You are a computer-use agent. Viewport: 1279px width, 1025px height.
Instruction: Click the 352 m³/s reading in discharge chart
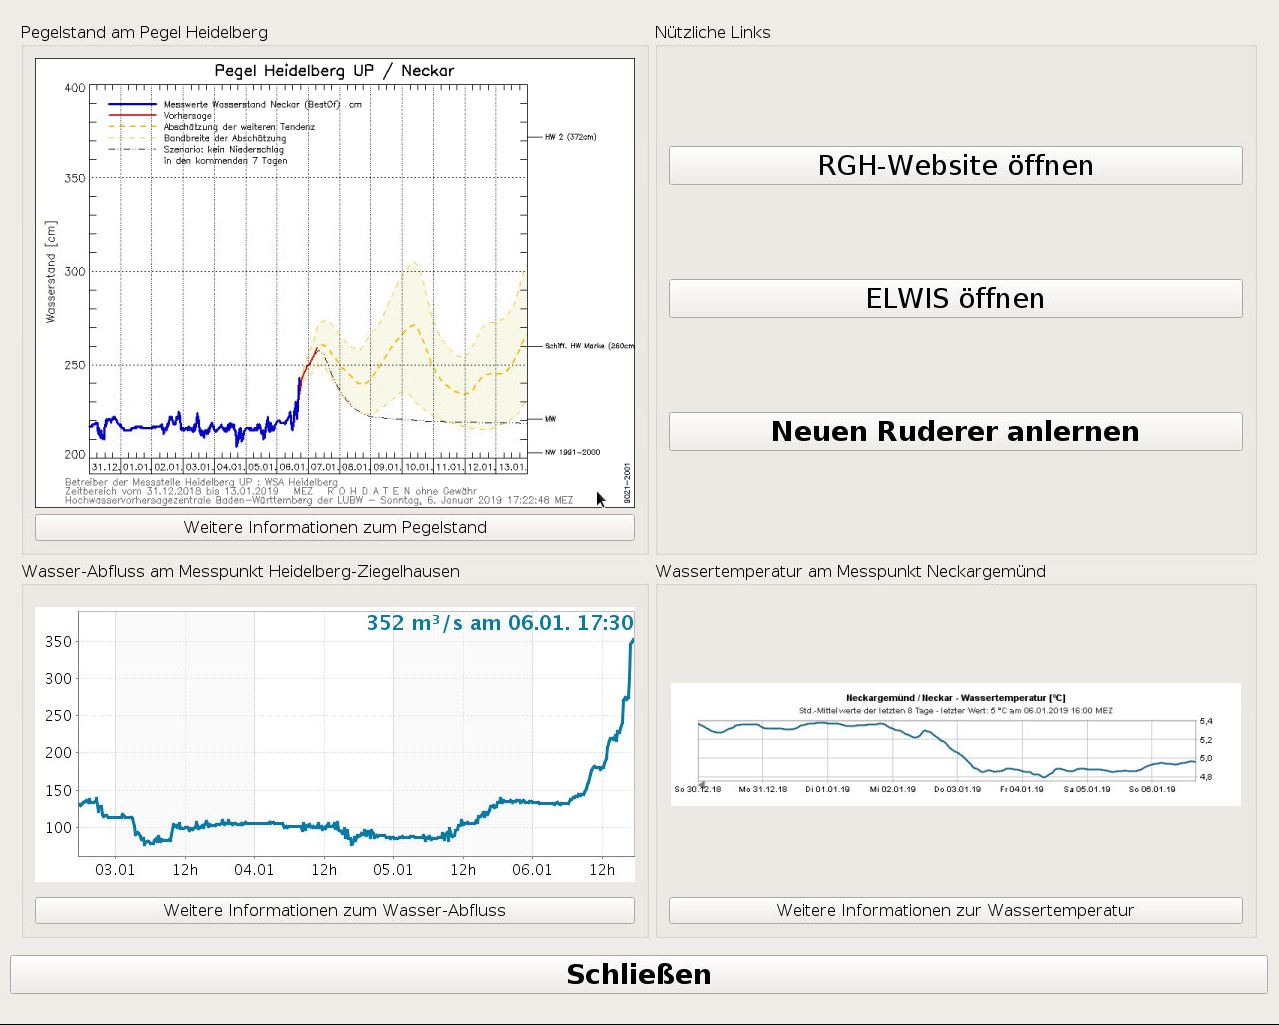499,623
